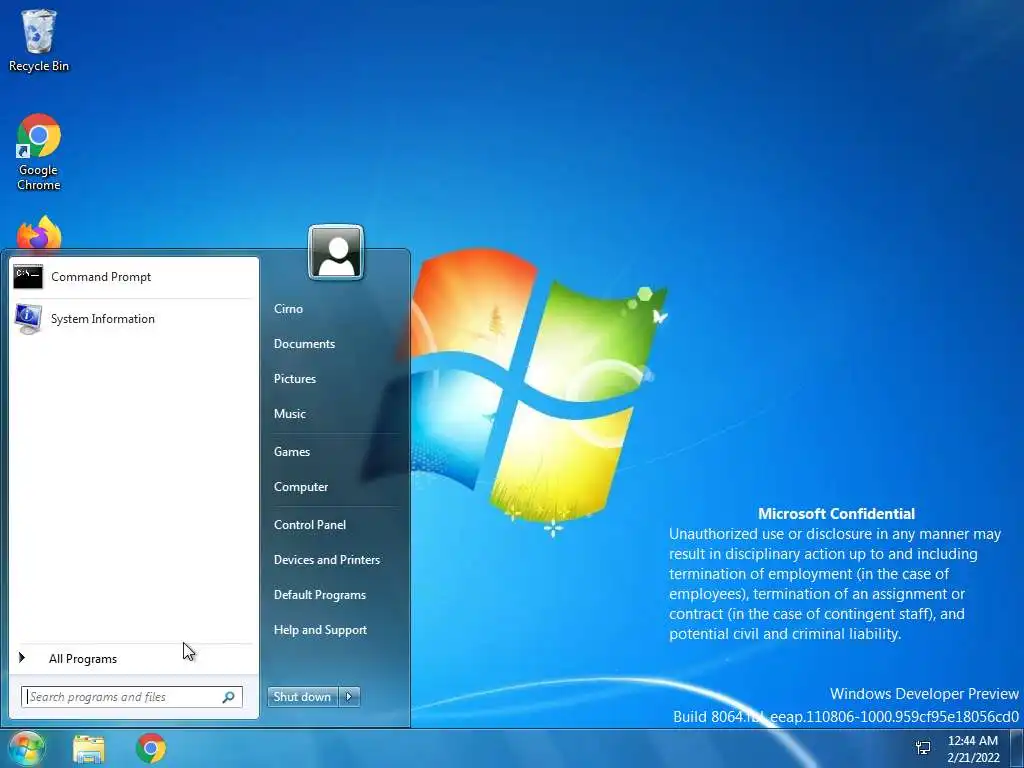
Task: Launch Google Chrome from the desktop shortcut
Action: [39, 152]
